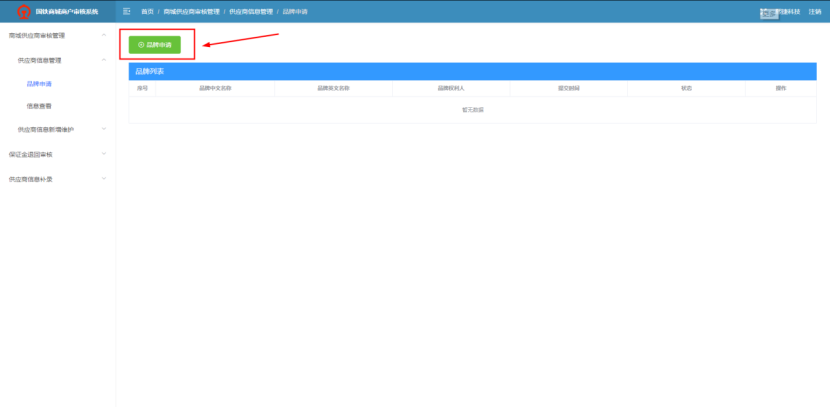Open 信息查看 in the sidebar
This screenshot has width=830, height=407.
(39, 106)
